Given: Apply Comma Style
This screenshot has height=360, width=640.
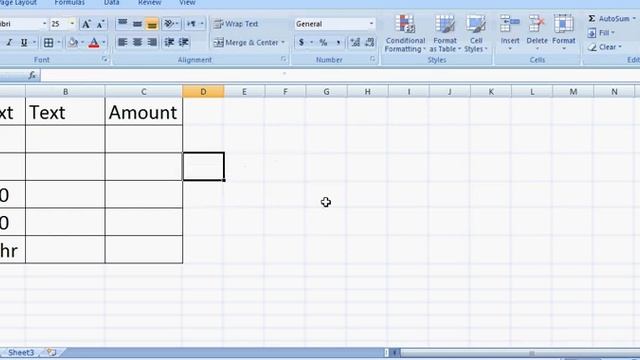Looking at the screenshot, I should point(338,42).
